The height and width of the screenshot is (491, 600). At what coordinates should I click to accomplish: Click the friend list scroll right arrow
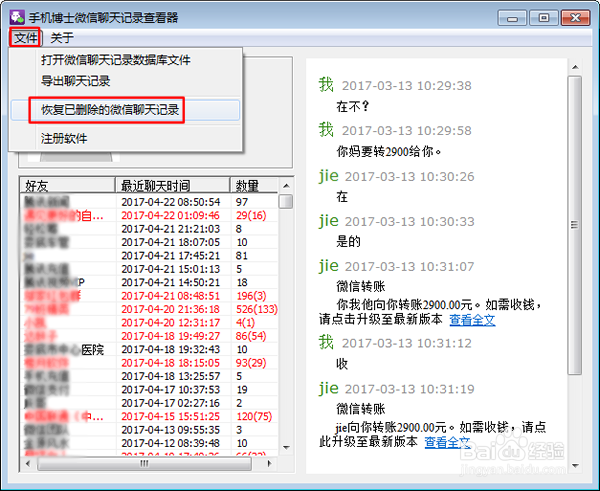270,463
